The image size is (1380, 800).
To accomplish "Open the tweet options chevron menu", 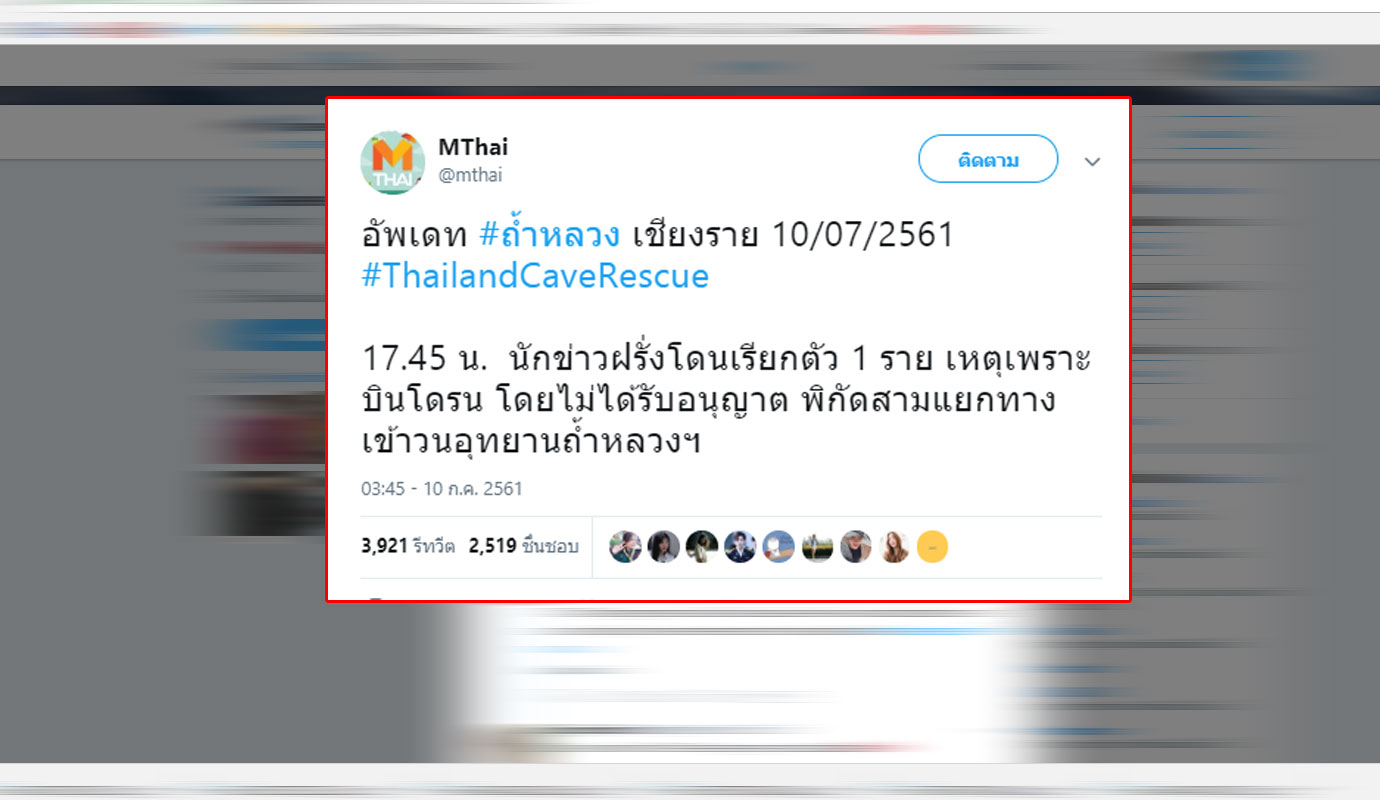I will pos(1093,161).
